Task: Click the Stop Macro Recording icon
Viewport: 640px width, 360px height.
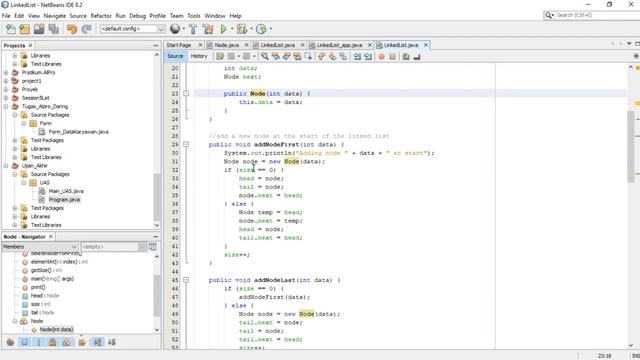Action: click(392, 57)
